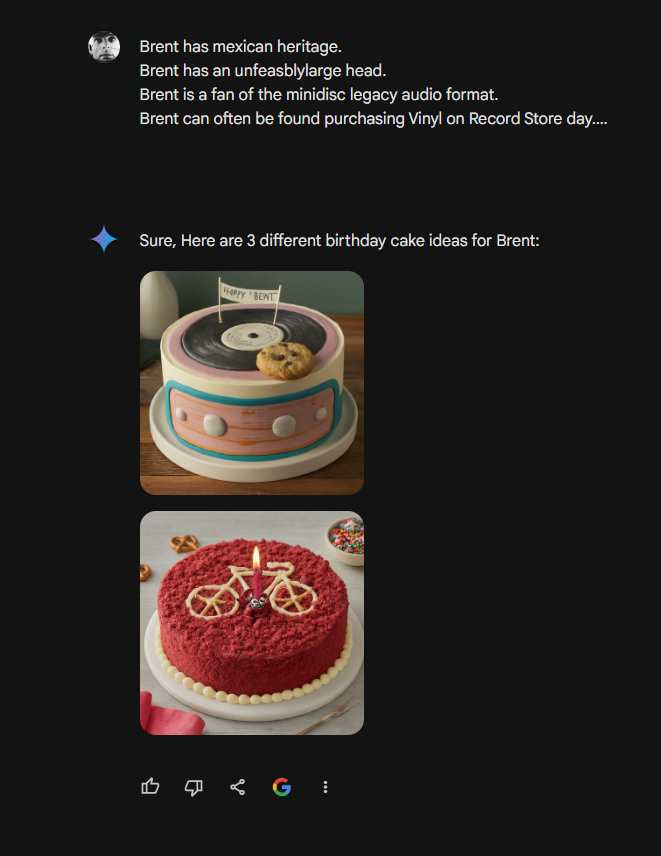Click the Record Store day prompt line
The image size is (661, 856).
373,118
